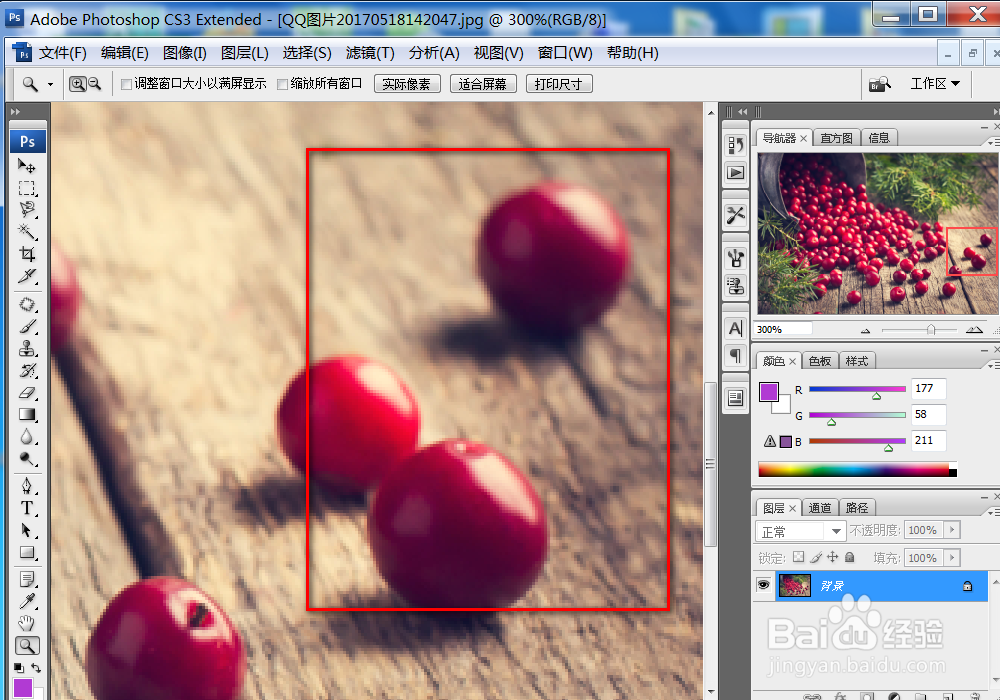The image size is (1000, 700).
Task: Toggle lock position icon
Action: click(833, 557)
